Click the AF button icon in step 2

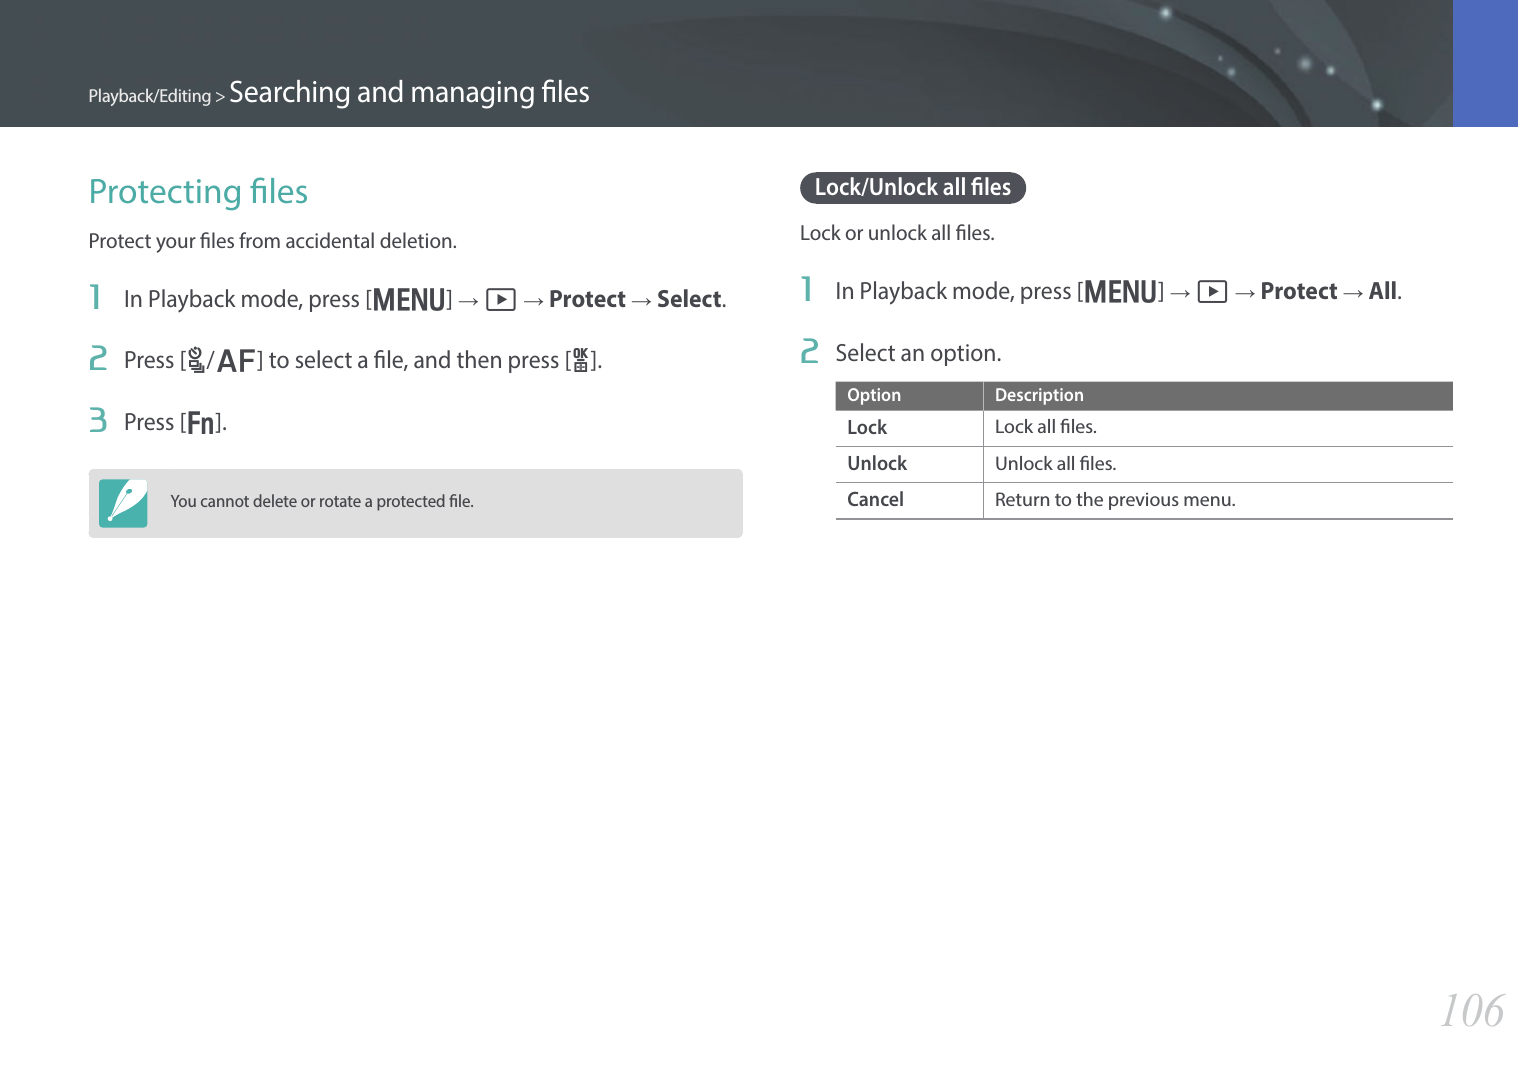point(236,361)
